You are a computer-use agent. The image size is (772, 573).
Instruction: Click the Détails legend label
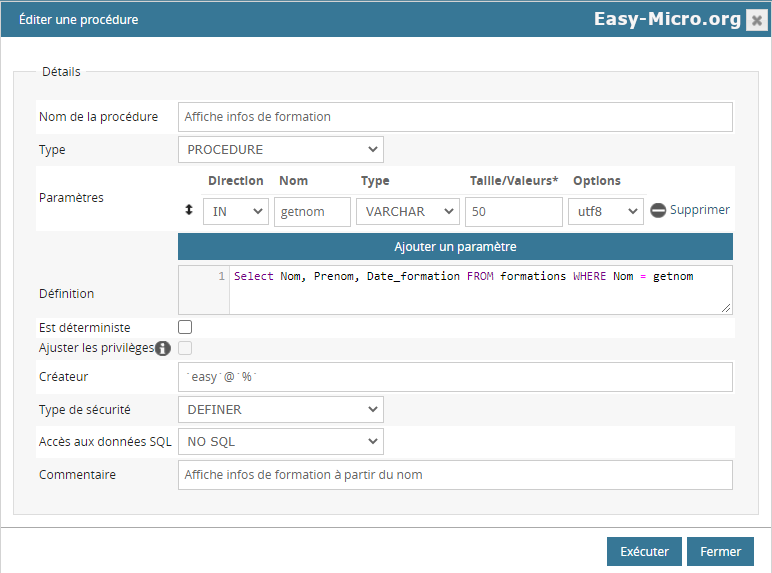61,72
